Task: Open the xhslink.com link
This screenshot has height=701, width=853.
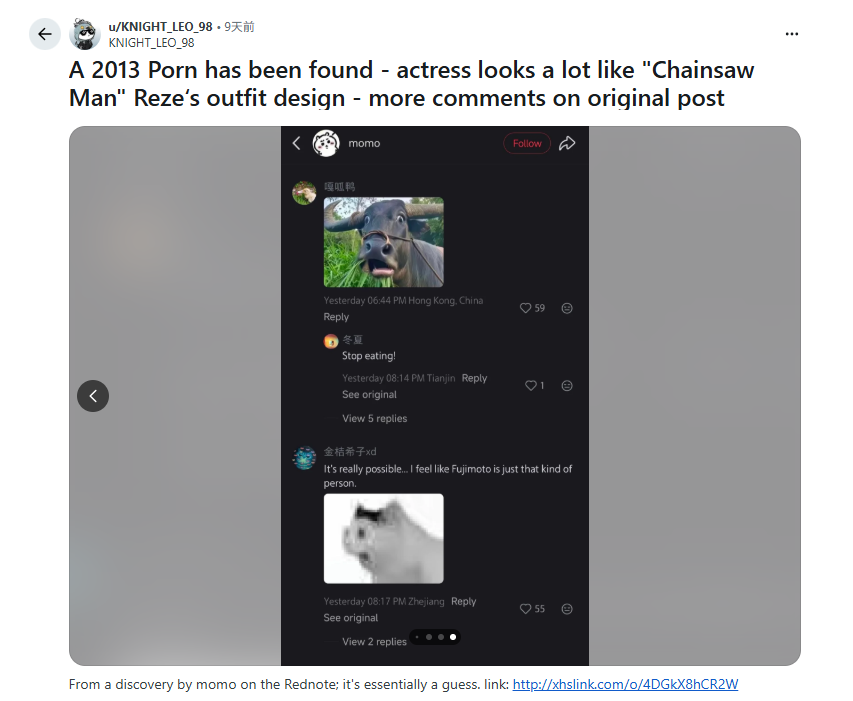Action: (x=625, y=684)
